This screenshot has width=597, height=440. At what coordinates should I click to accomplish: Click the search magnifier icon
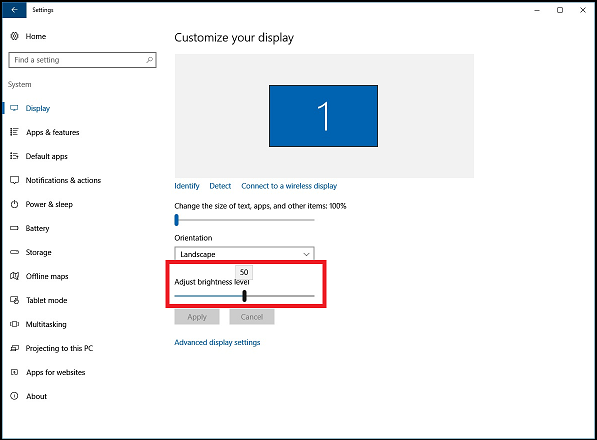149,60
